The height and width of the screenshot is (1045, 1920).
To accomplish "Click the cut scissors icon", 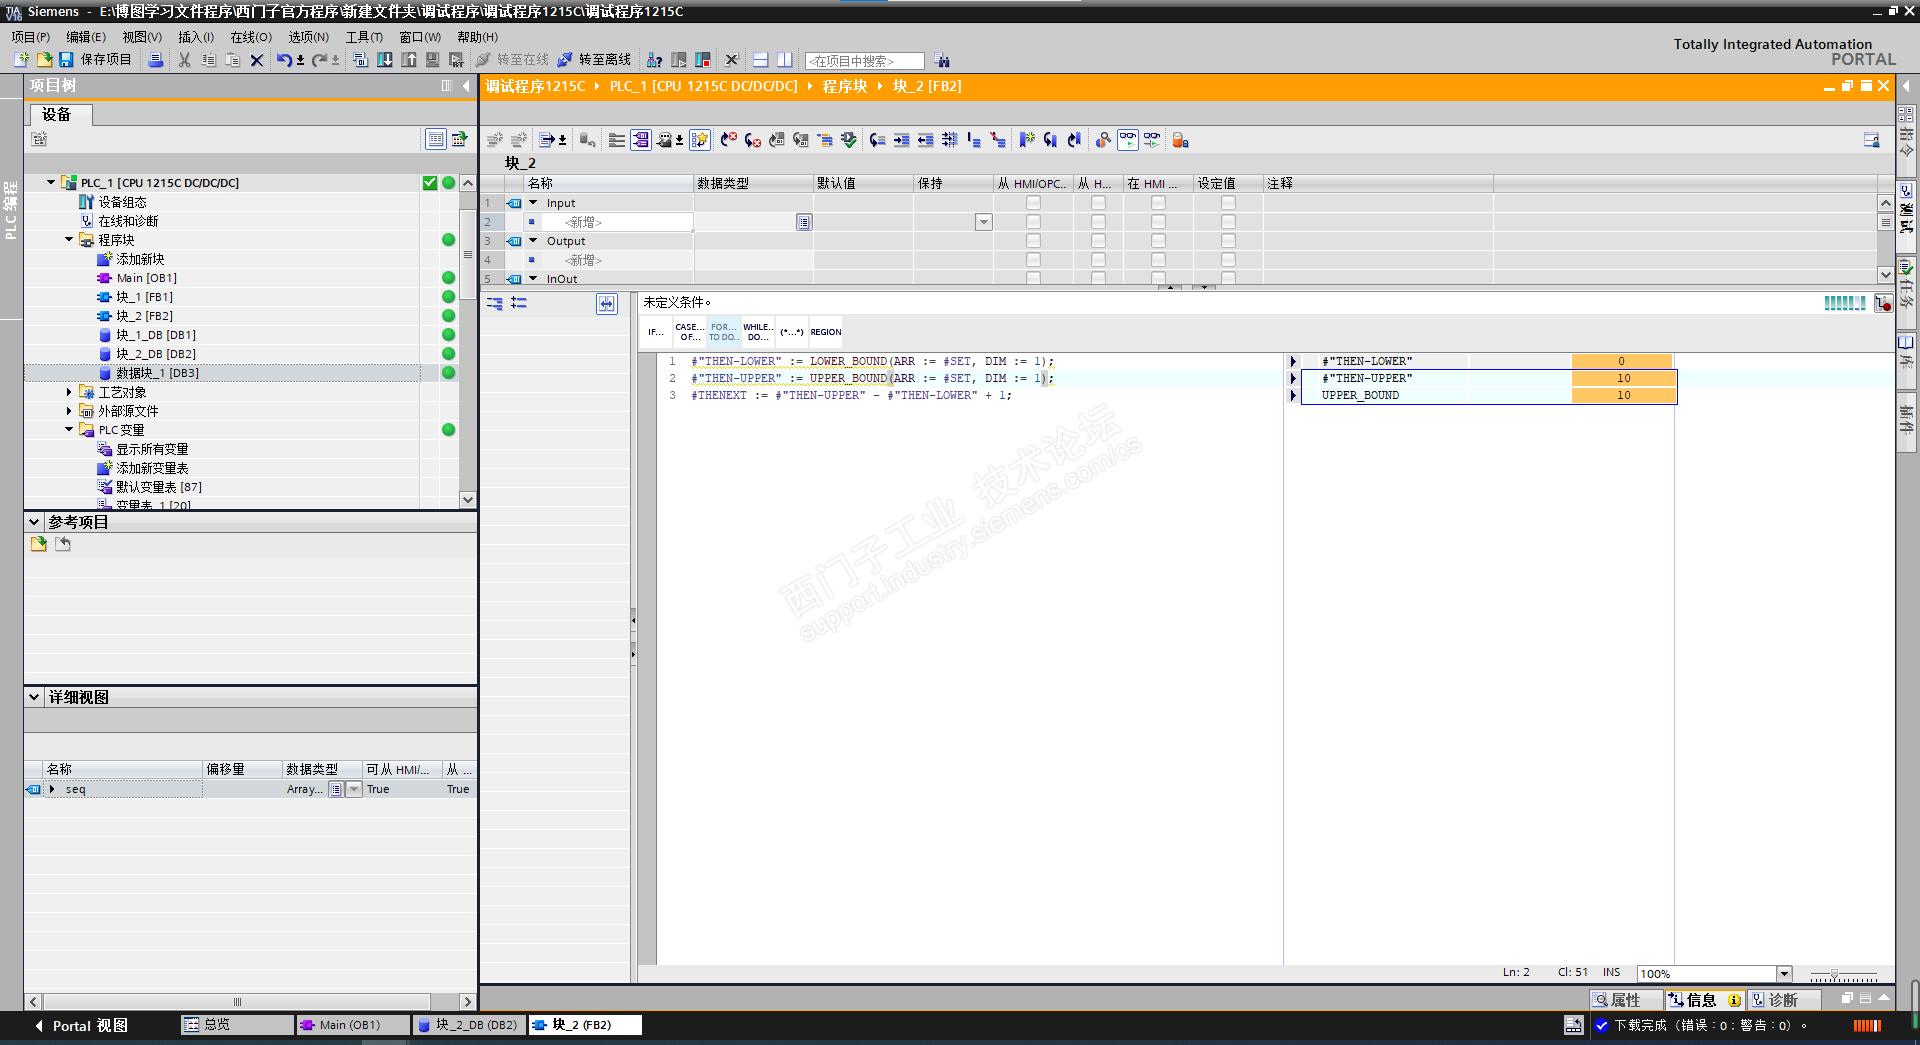I will [x=184, y=60].
